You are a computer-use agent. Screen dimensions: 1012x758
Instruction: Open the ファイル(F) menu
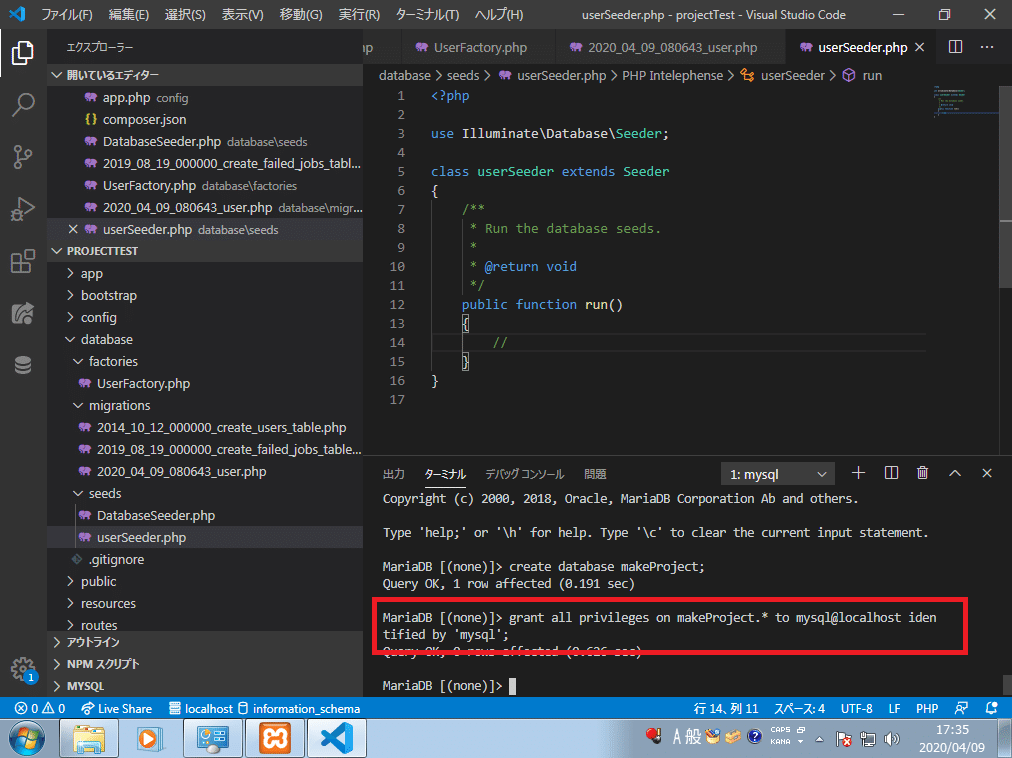coord(66,14)
